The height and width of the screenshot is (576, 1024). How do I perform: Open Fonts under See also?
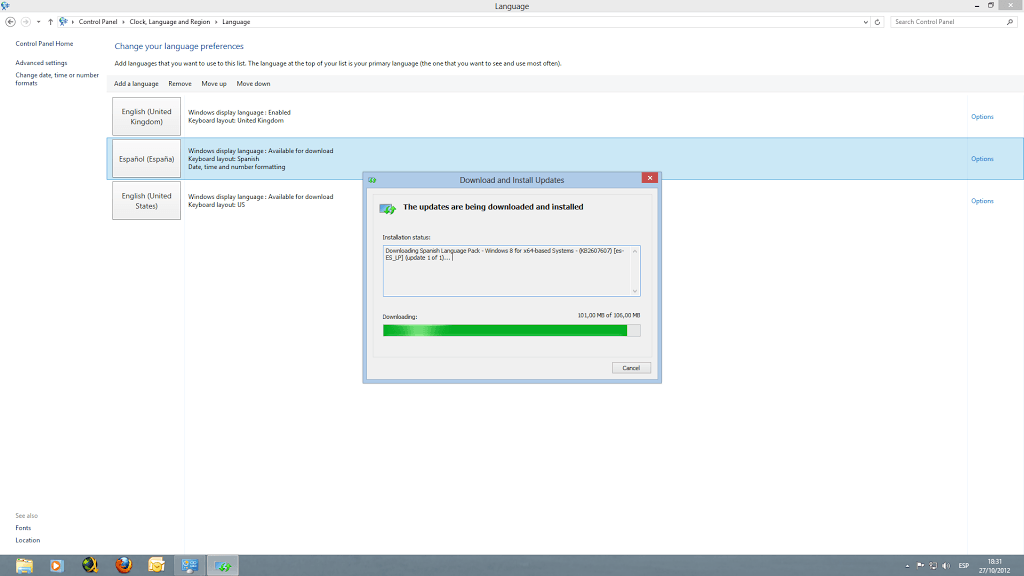pos(23,528)
